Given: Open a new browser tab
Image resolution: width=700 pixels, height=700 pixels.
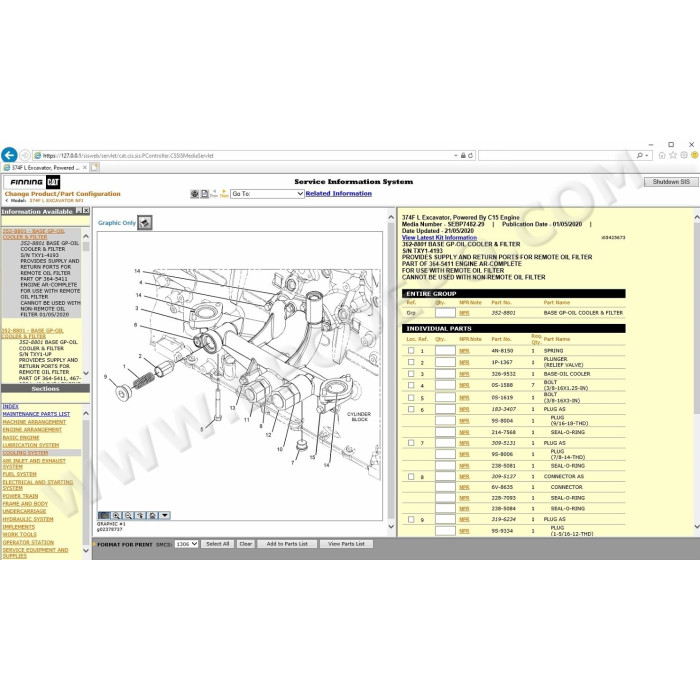Looking at the screenshot, I should (x=94, y=167).
